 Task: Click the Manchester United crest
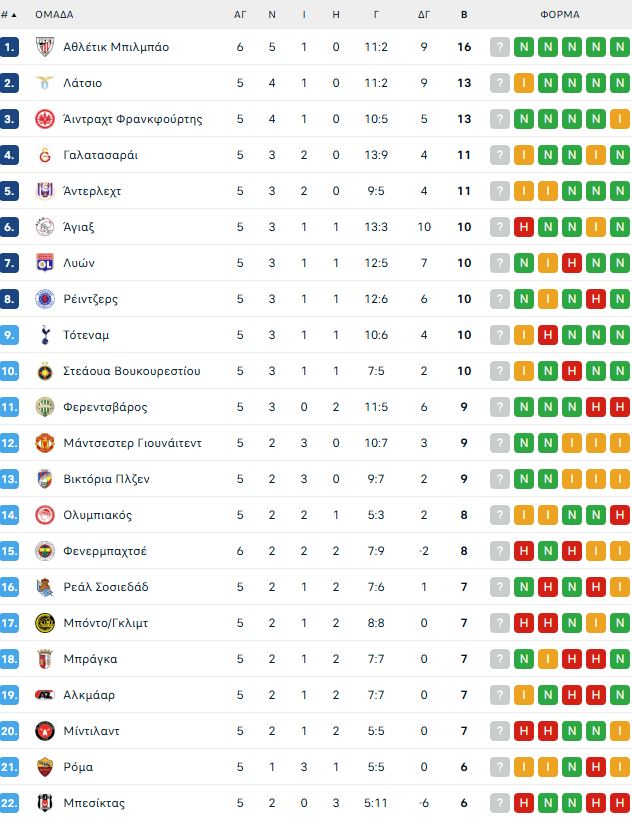click(45, 443)
